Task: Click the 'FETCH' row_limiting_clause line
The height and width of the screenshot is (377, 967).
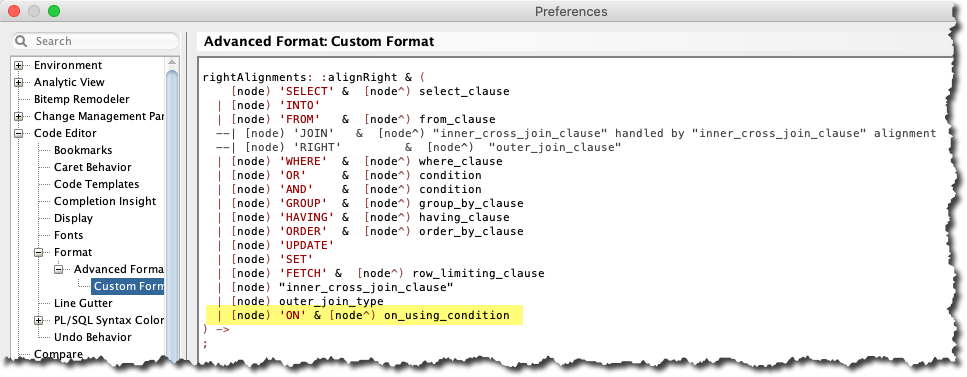Action: pyautogui.click(x=381, y=274)
